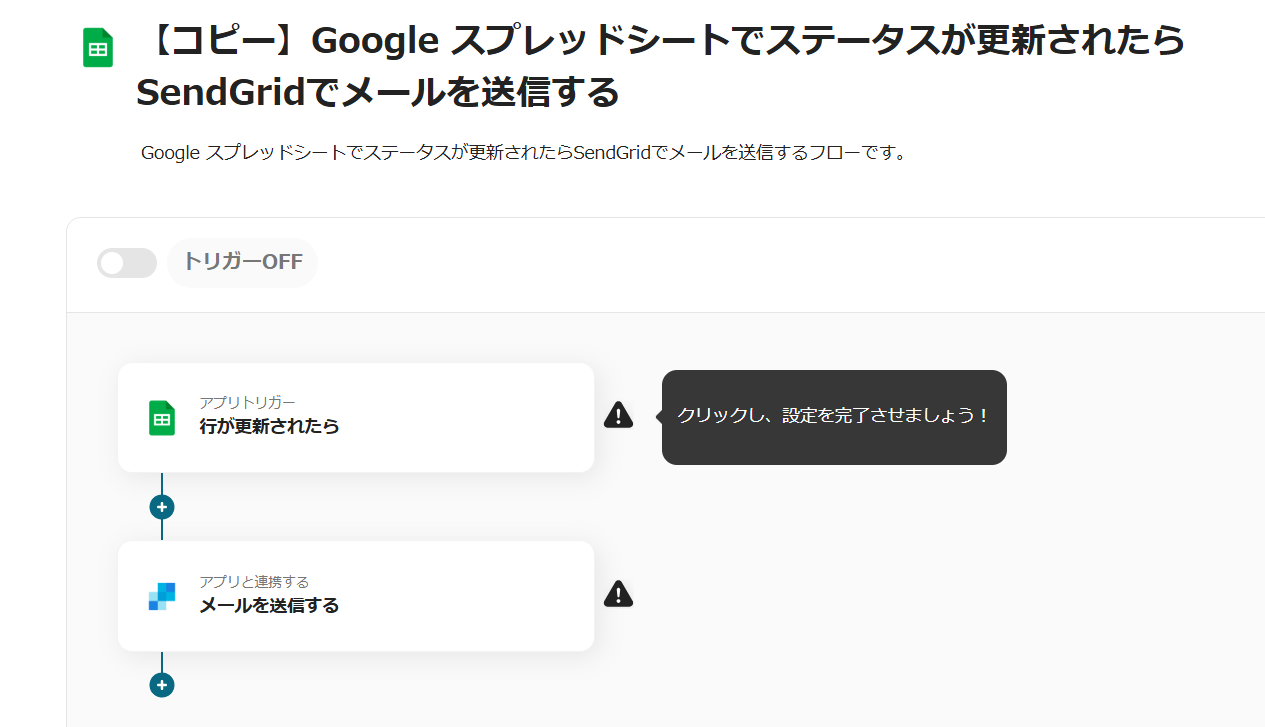Select the 行が更新されたら step title text
This screenshot has height=727, width=1265.
[269, 426]
